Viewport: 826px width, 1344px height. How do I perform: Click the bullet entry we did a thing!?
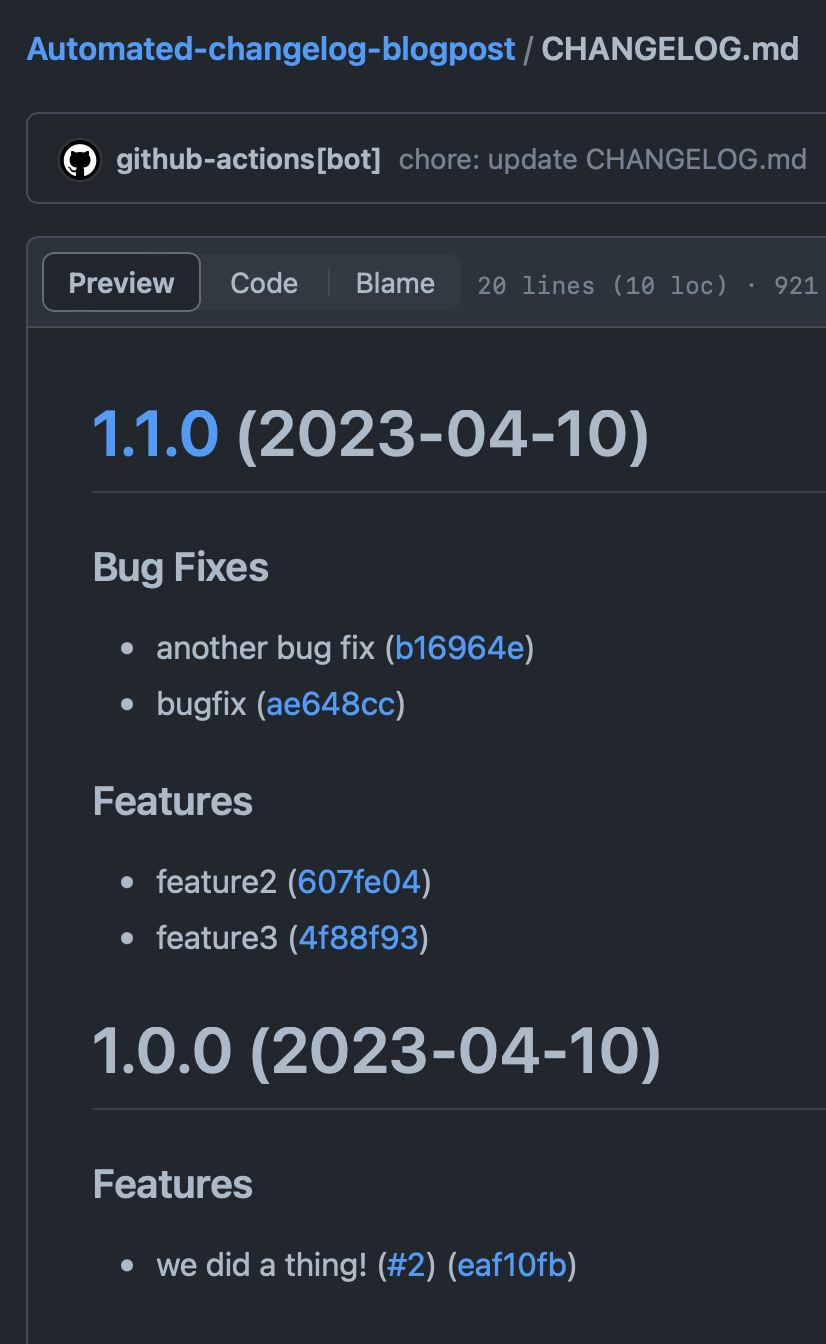click(265, 1265)
